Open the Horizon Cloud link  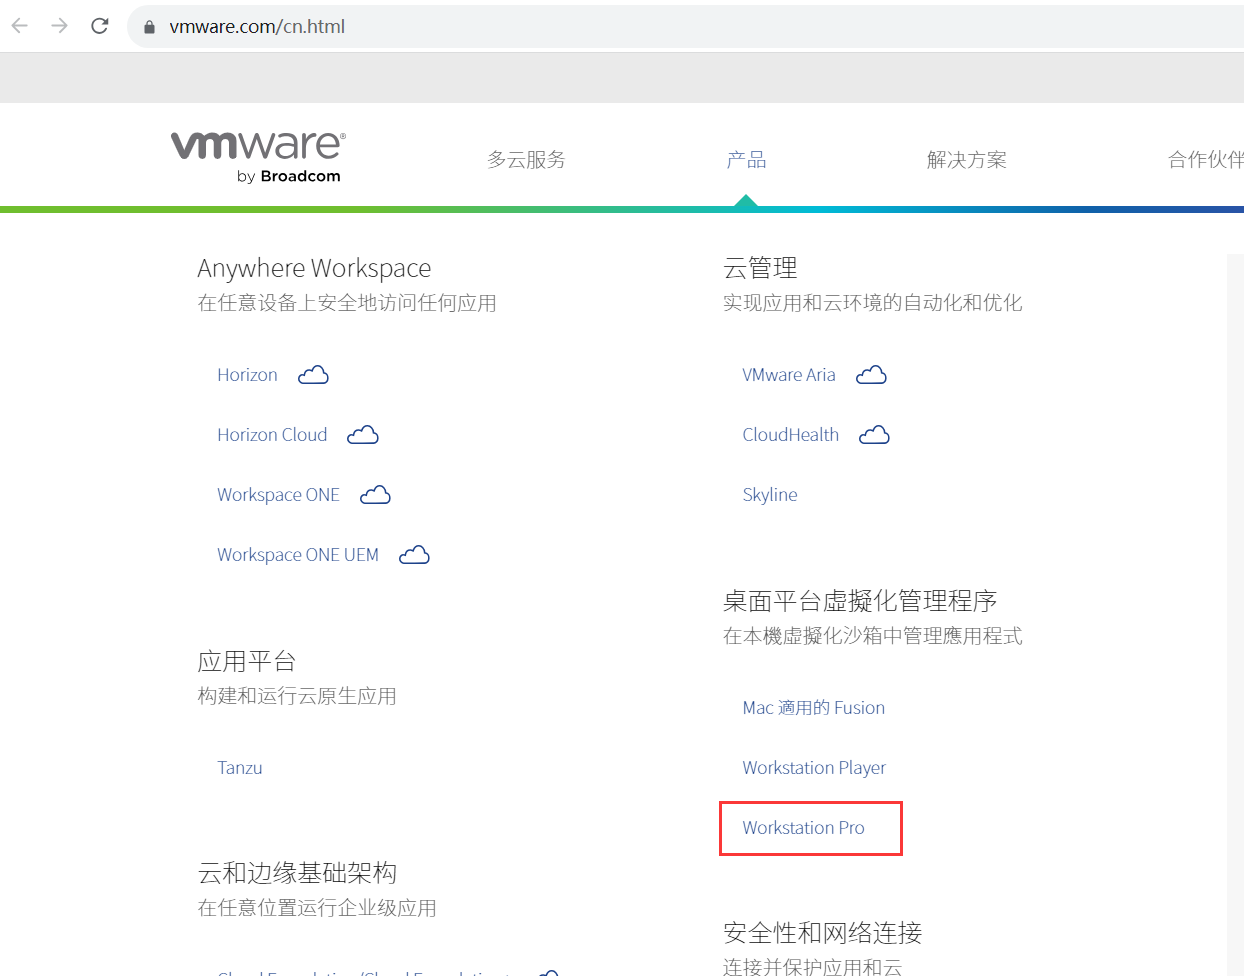click(272, 435)
